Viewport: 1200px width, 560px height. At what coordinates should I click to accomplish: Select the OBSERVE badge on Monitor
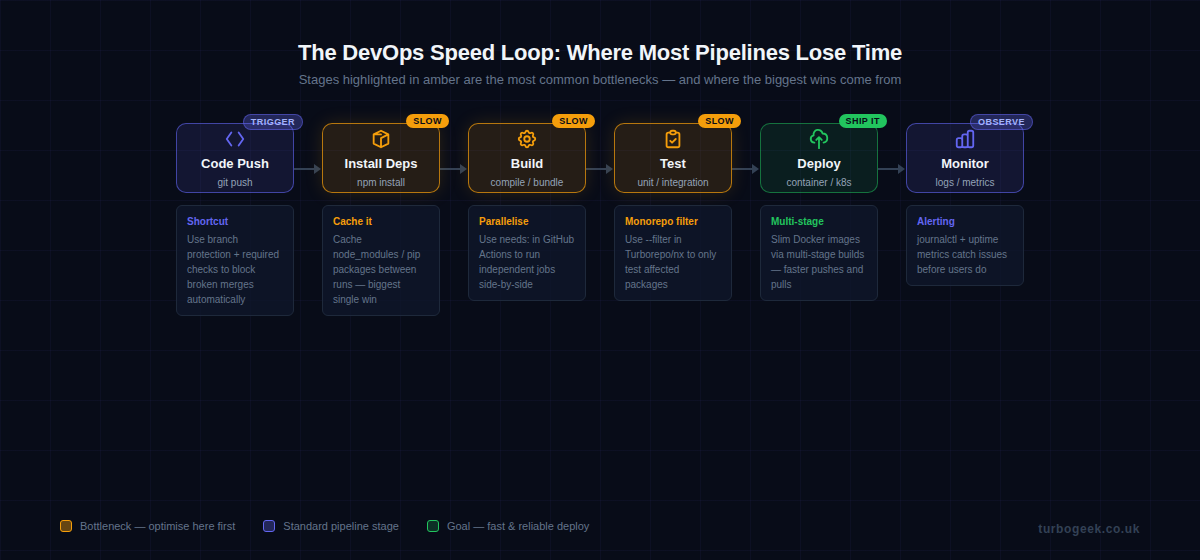[x=1001, y=122]
